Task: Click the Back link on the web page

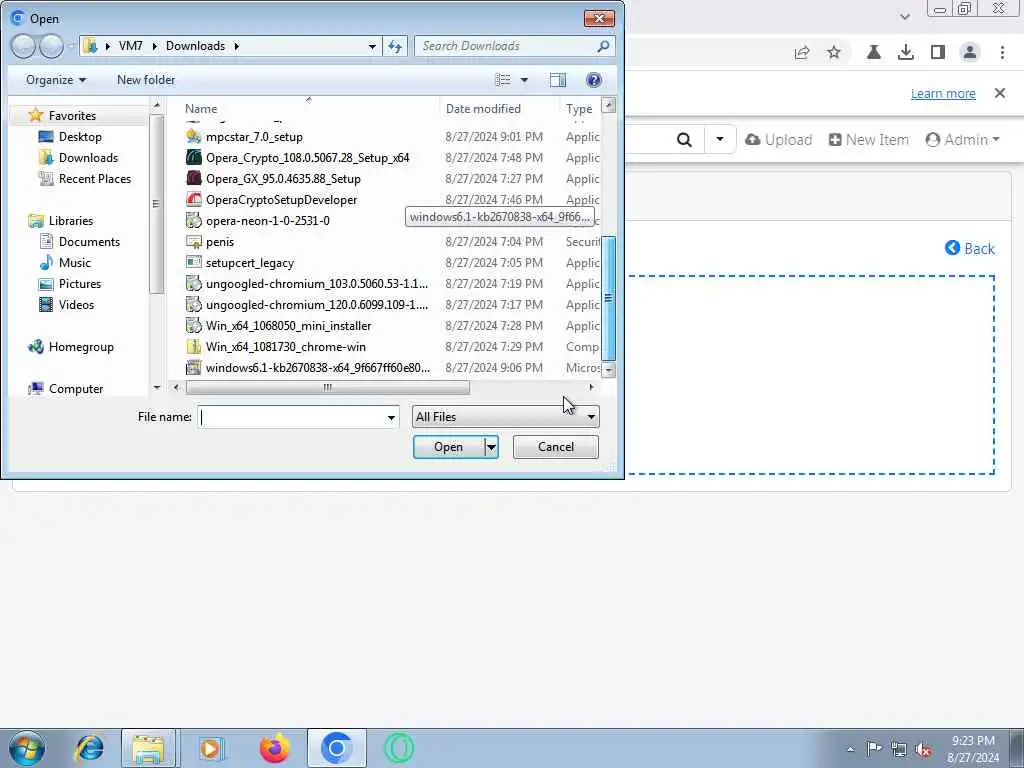Action: point(970,248)
